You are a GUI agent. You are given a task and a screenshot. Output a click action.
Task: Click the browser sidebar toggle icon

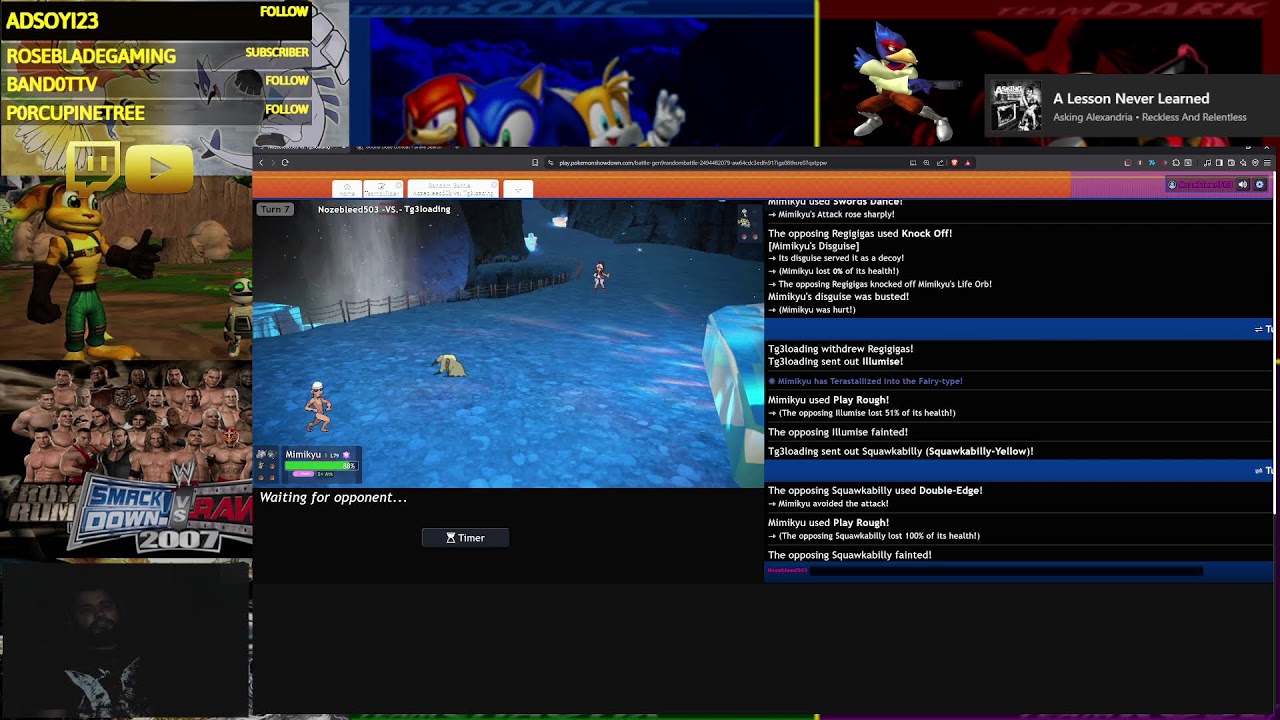pos(1219,162)
